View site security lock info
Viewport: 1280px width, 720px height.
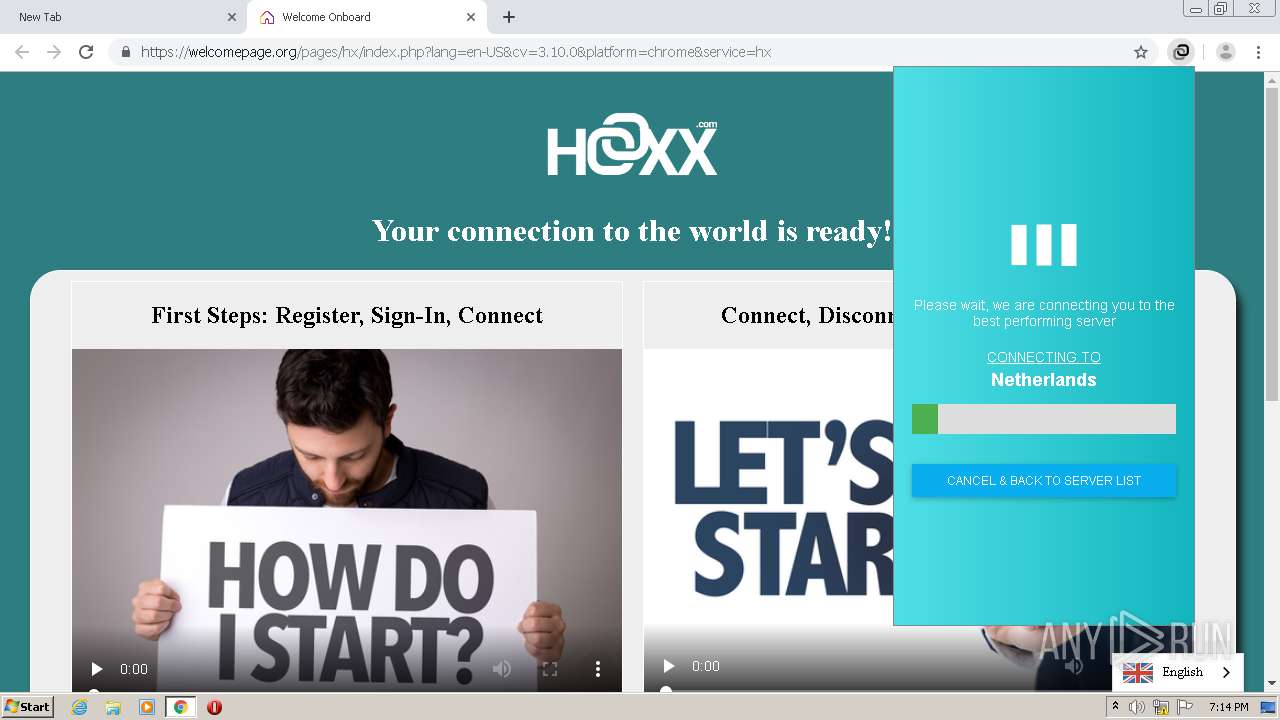coord(125,52)
